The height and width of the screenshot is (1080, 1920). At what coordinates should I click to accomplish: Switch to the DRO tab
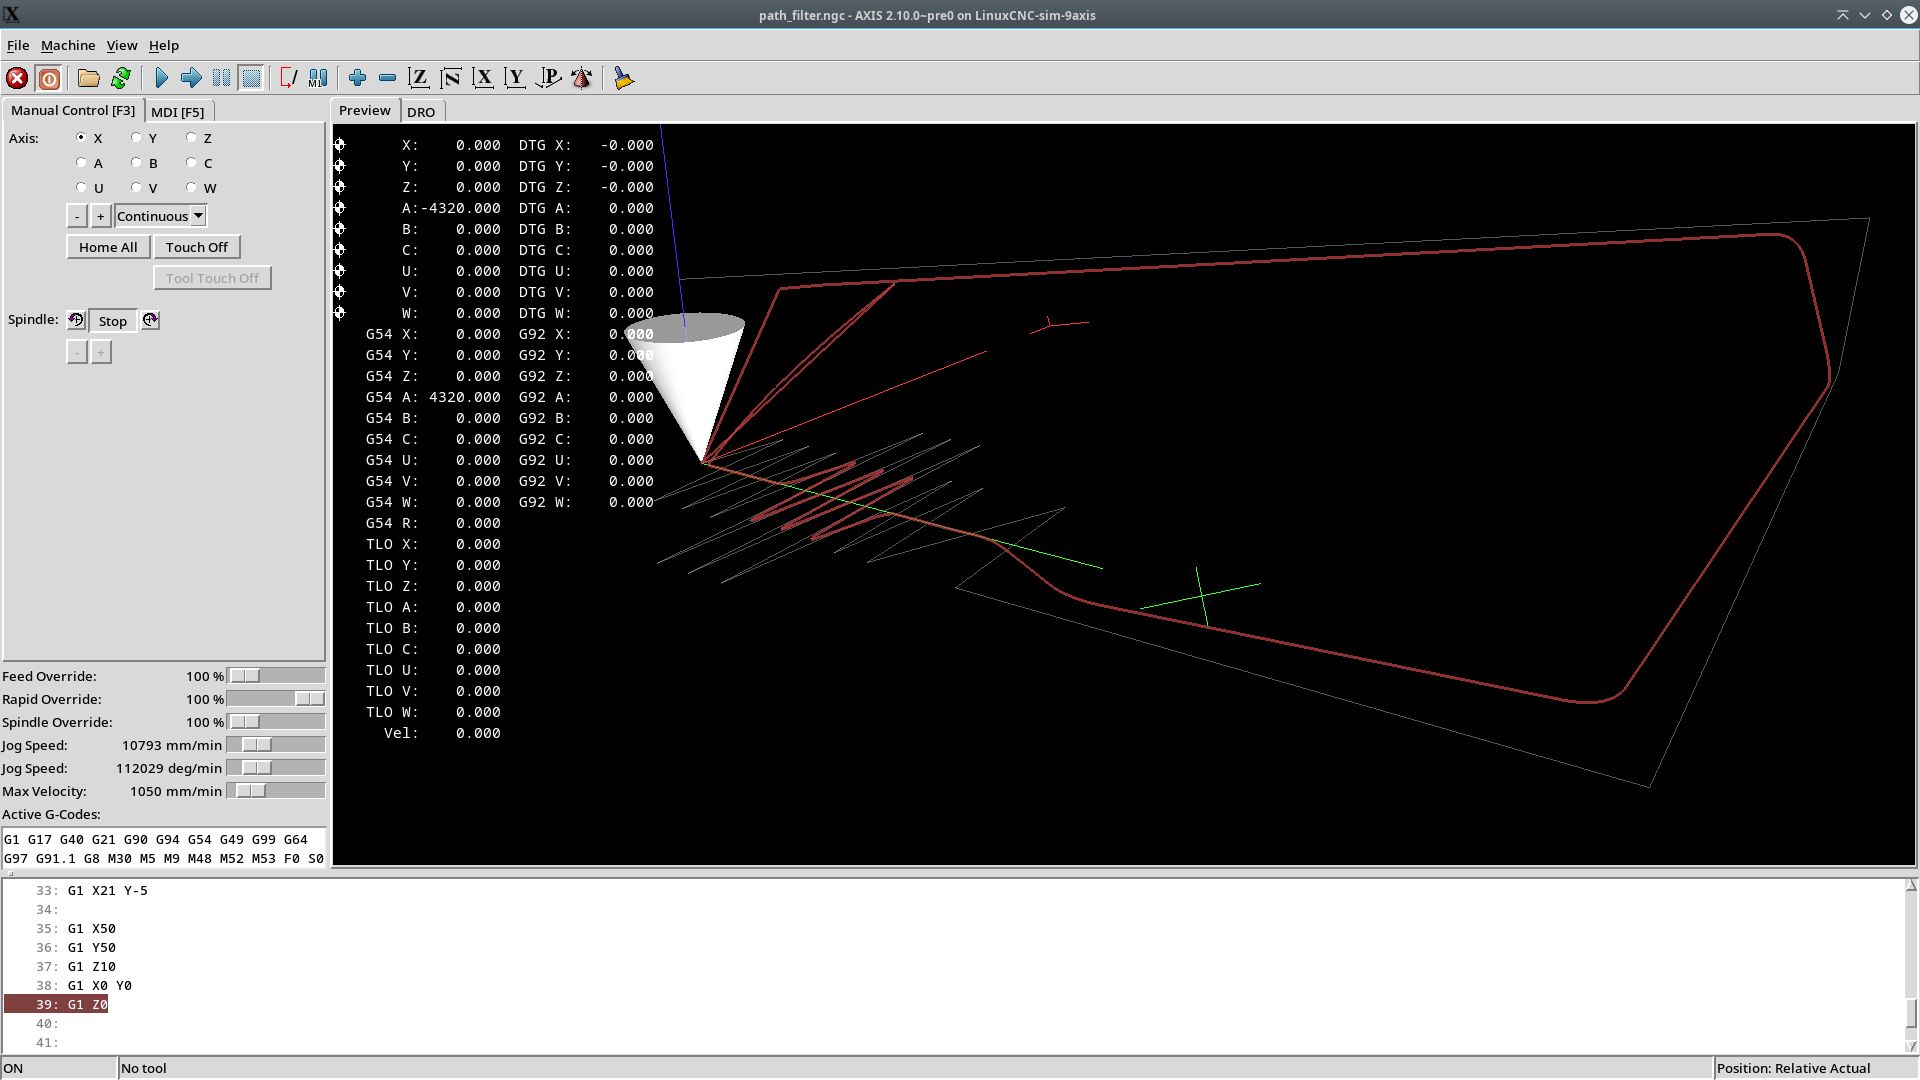coord(421,112)
